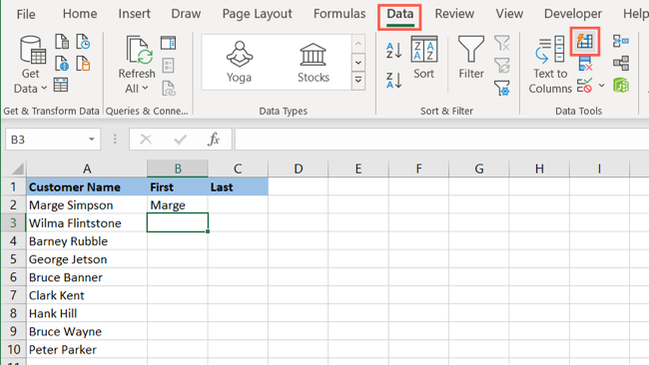This screenshot has height=365, width=649.
Task: Click the Bruce Banner cell
Action: coord(87,277)
